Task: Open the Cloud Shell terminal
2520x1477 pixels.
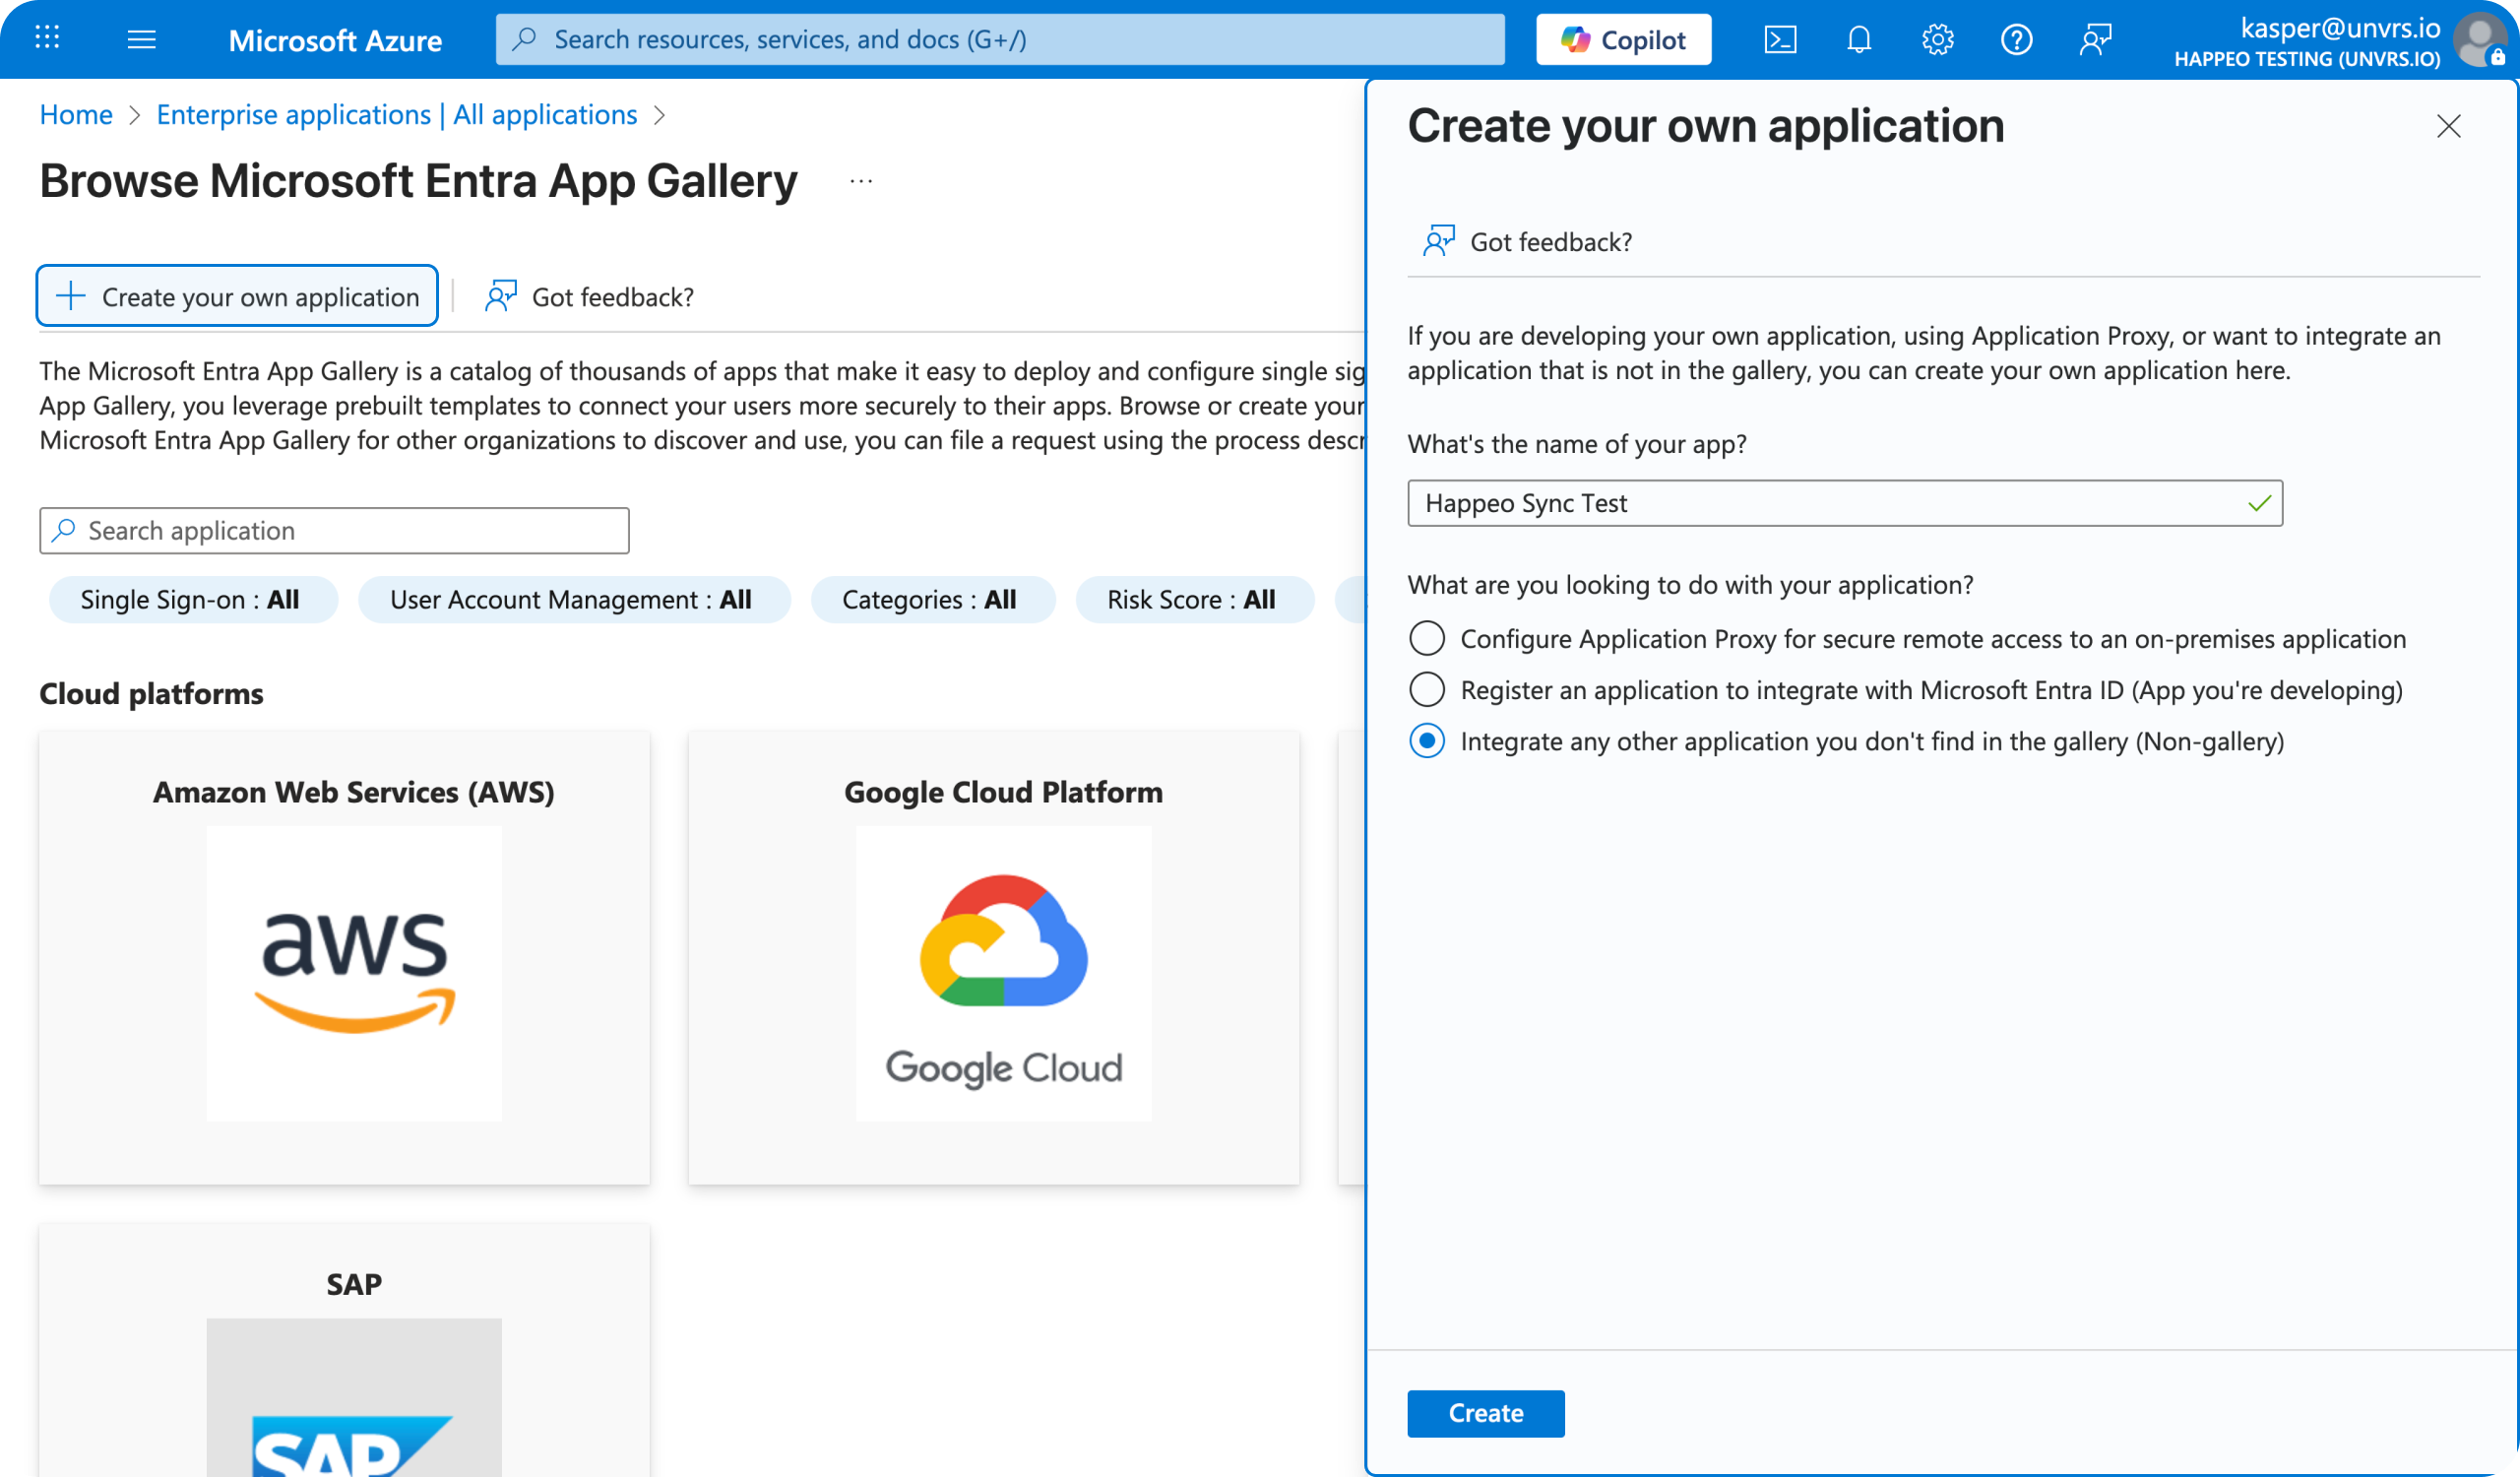Action: [1781, 39]
